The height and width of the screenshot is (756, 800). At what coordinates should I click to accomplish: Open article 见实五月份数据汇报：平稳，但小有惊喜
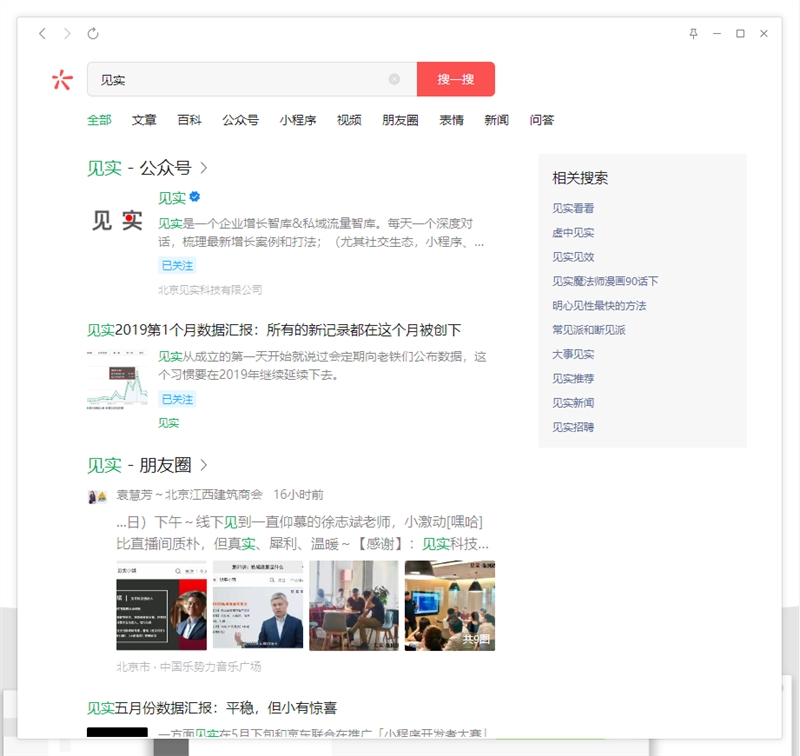(212, 708)
